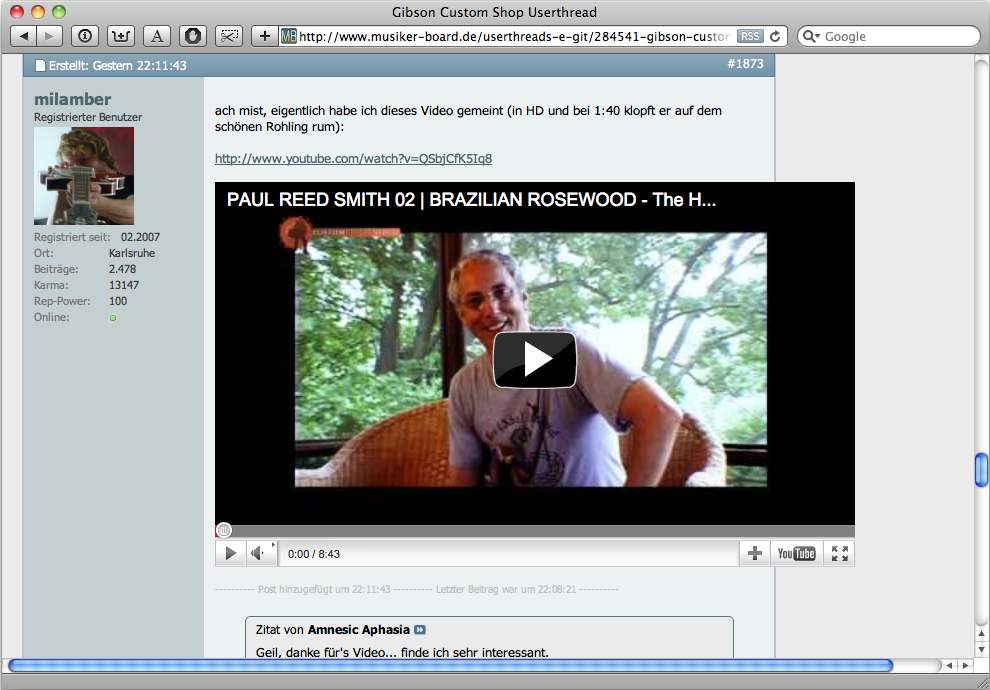Click the scissors web clip toolbar icon

(x=229, y=36)
